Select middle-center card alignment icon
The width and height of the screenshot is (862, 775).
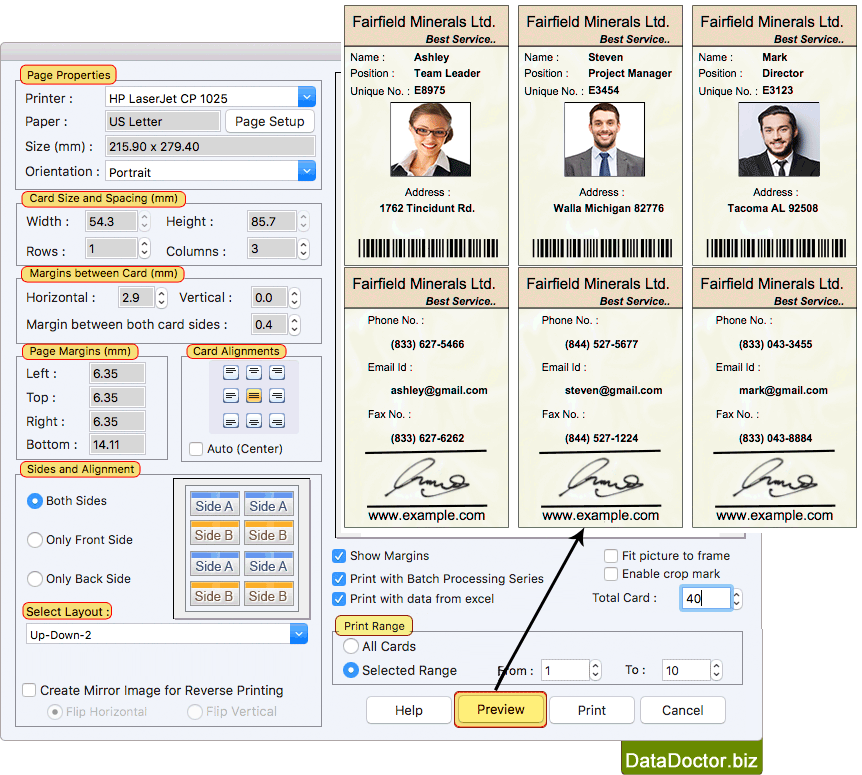point(254,396)
